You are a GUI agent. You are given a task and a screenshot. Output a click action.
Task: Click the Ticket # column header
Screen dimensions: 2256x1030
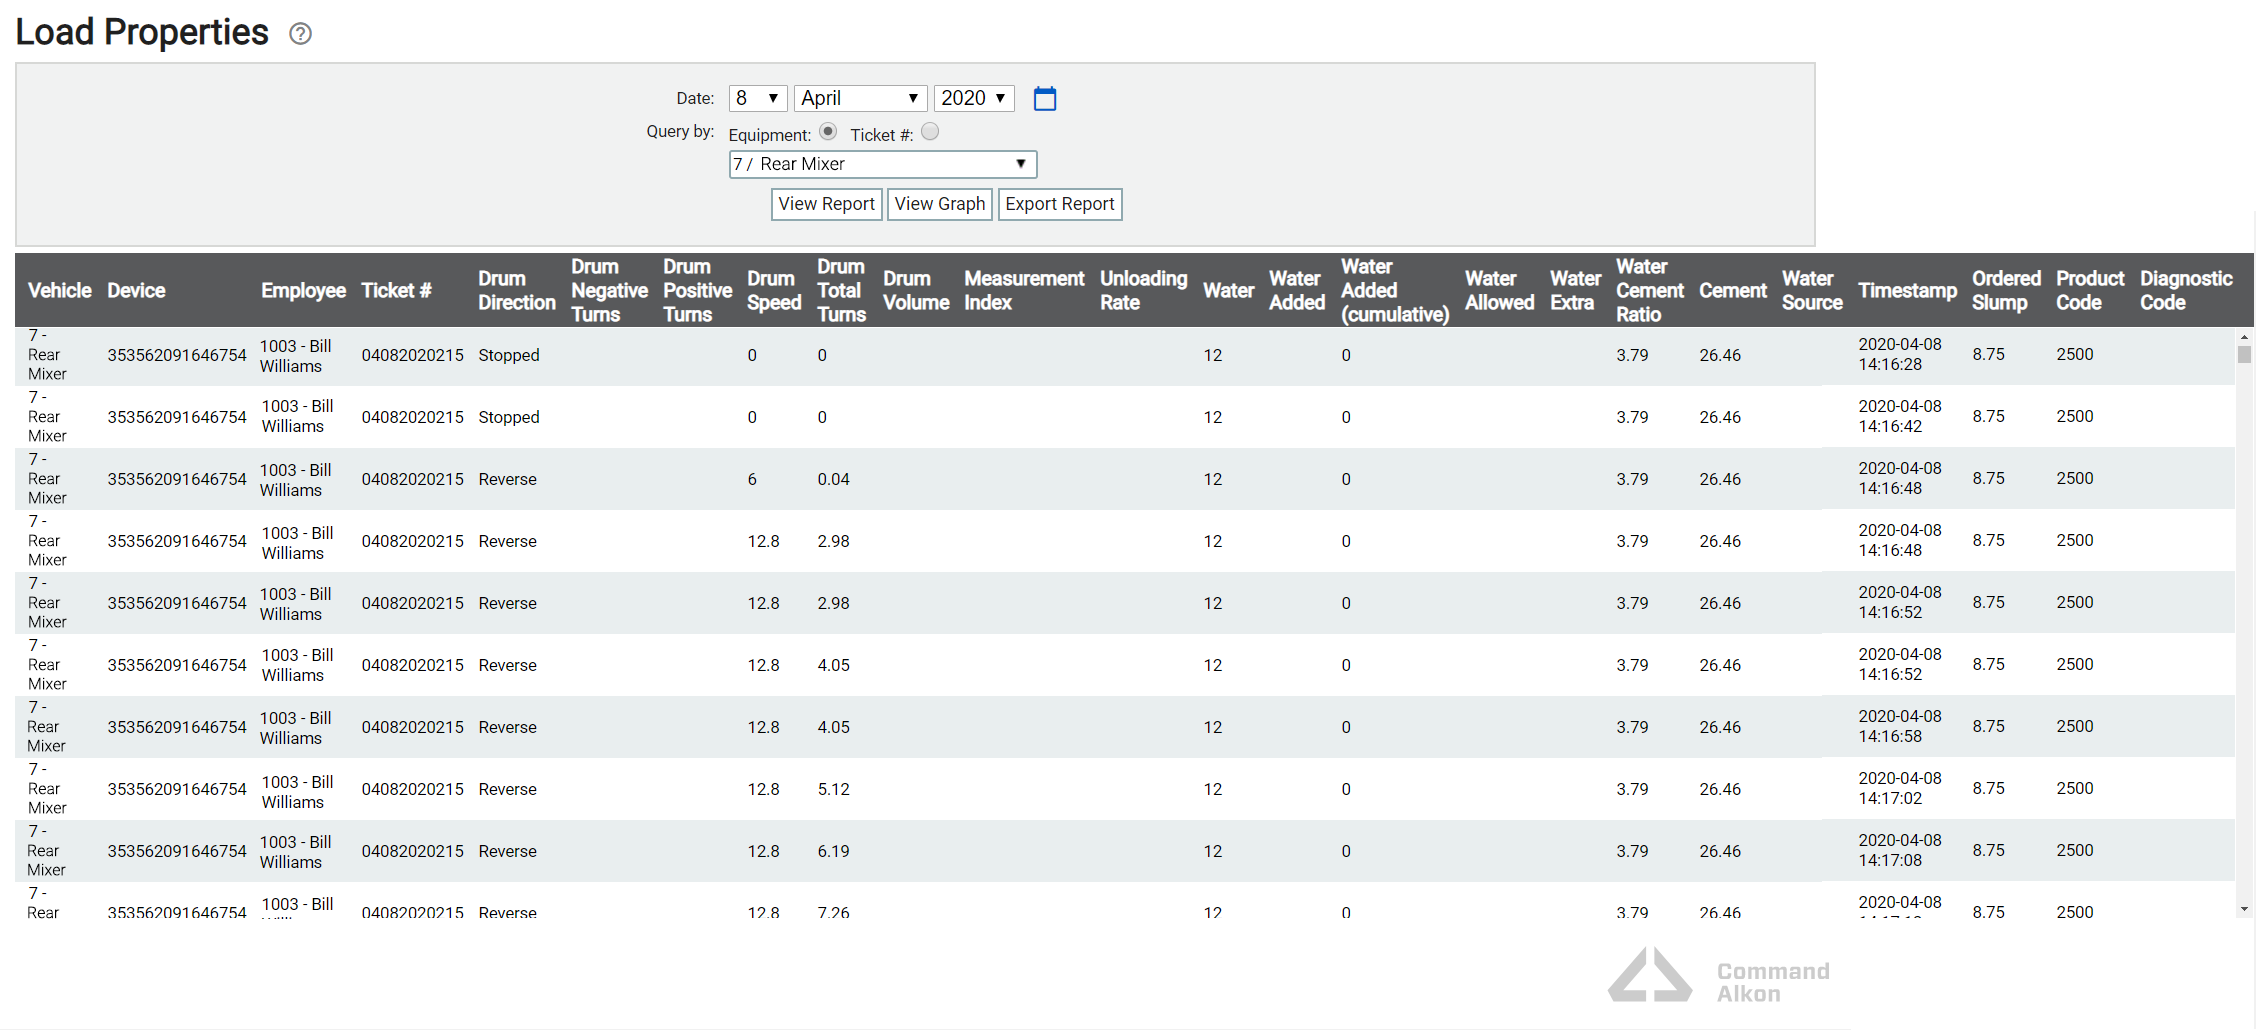396,290
